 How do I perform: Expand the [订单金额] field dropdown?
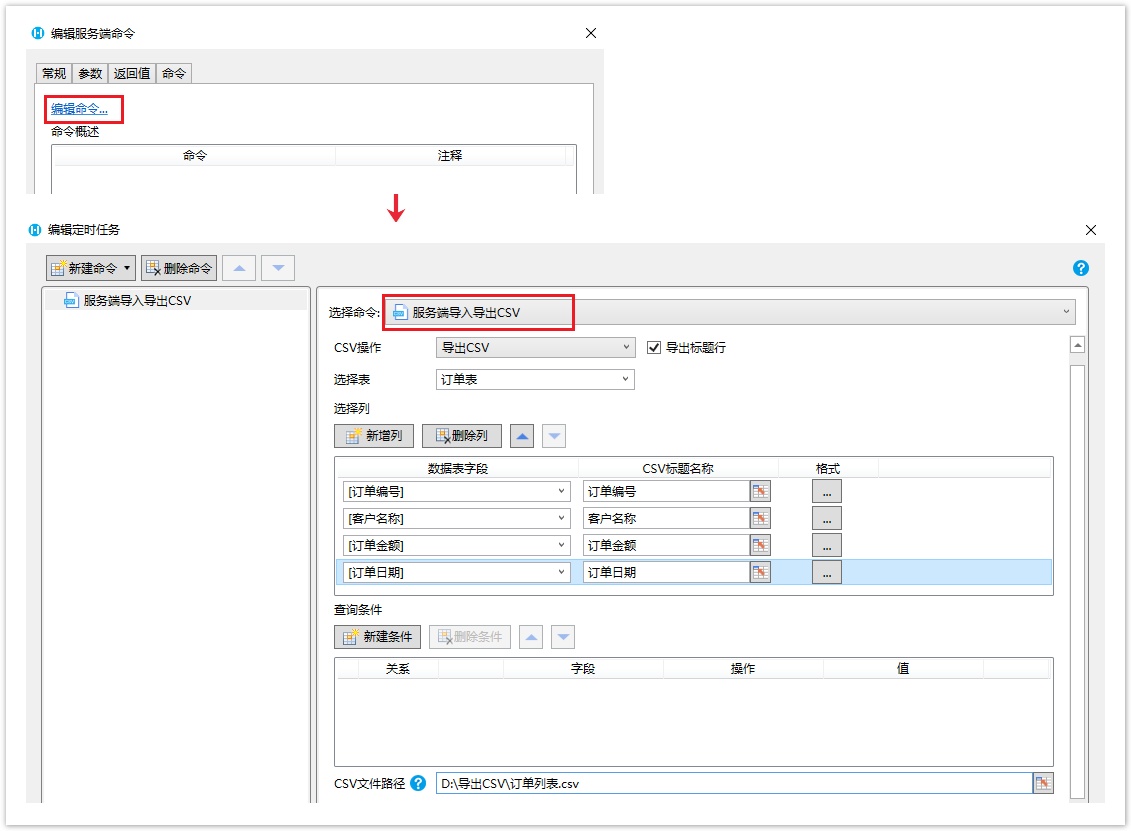point(561,546)
